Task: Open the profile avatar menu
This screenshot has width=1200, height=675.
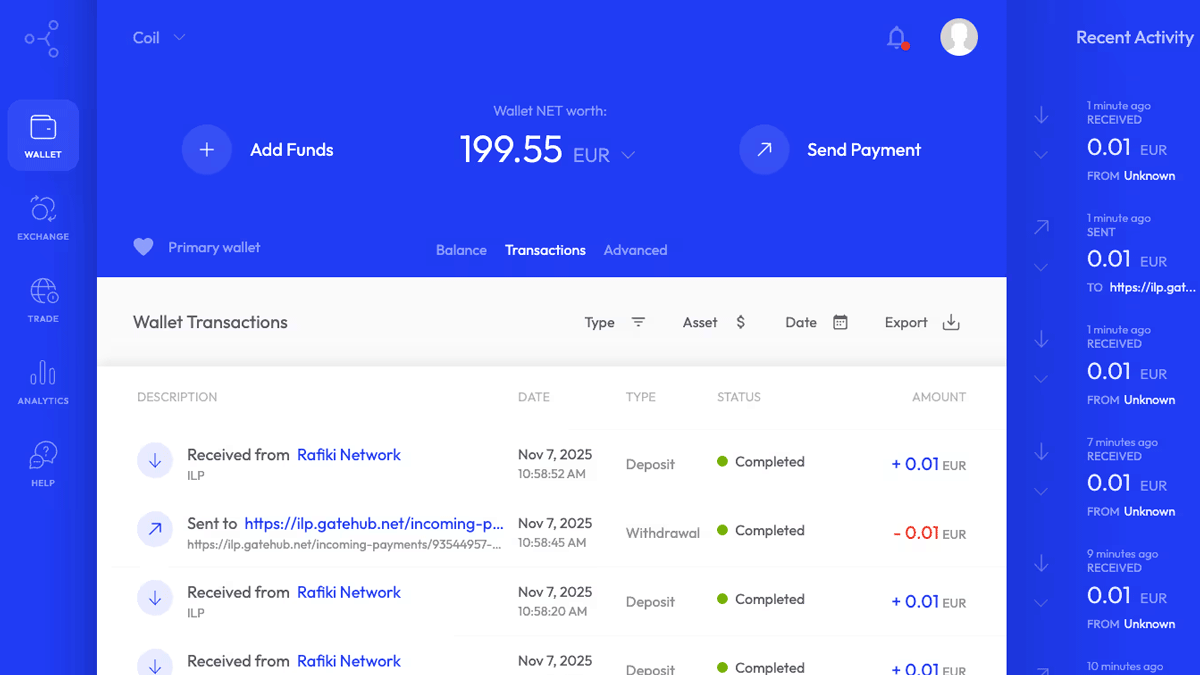Action: click(x=958, y=37)
